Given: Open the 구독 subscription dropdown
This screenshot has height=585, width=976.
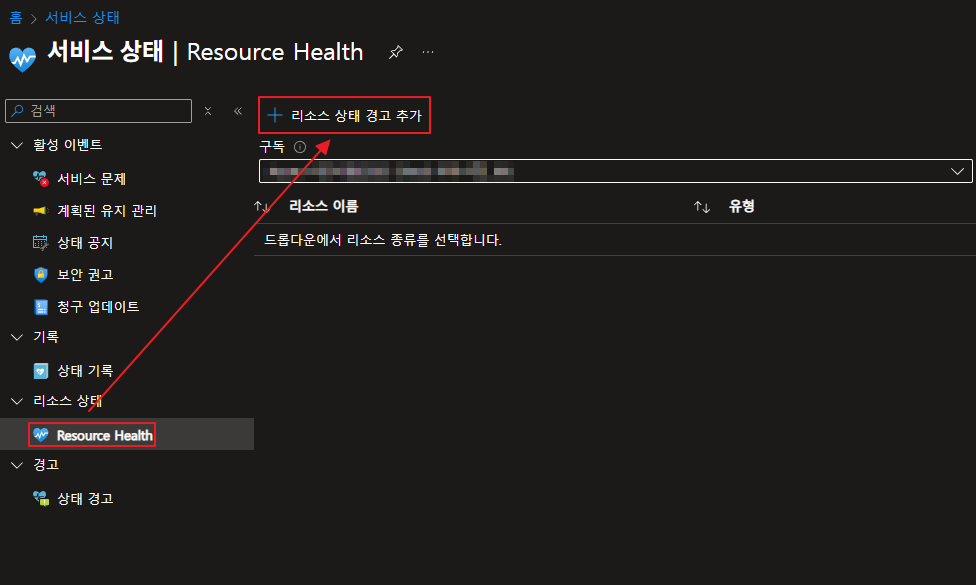Looking at the screenshot, I should (x=616, y=171).
